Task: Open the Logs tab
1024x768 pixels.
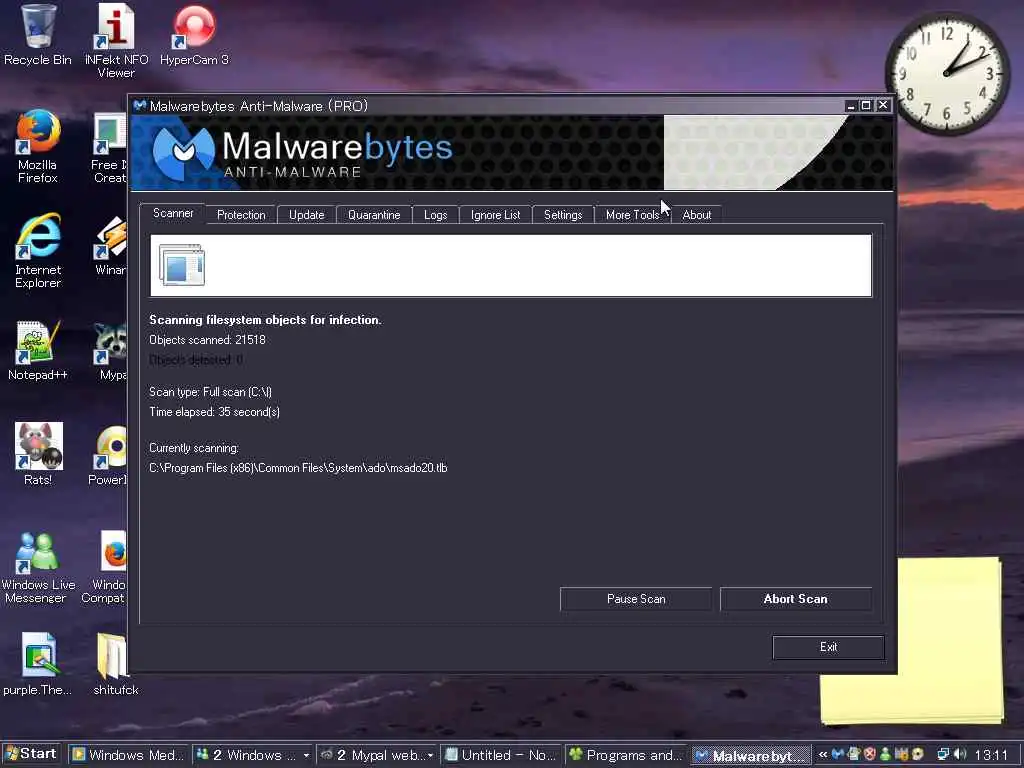Action: [436, 215]
